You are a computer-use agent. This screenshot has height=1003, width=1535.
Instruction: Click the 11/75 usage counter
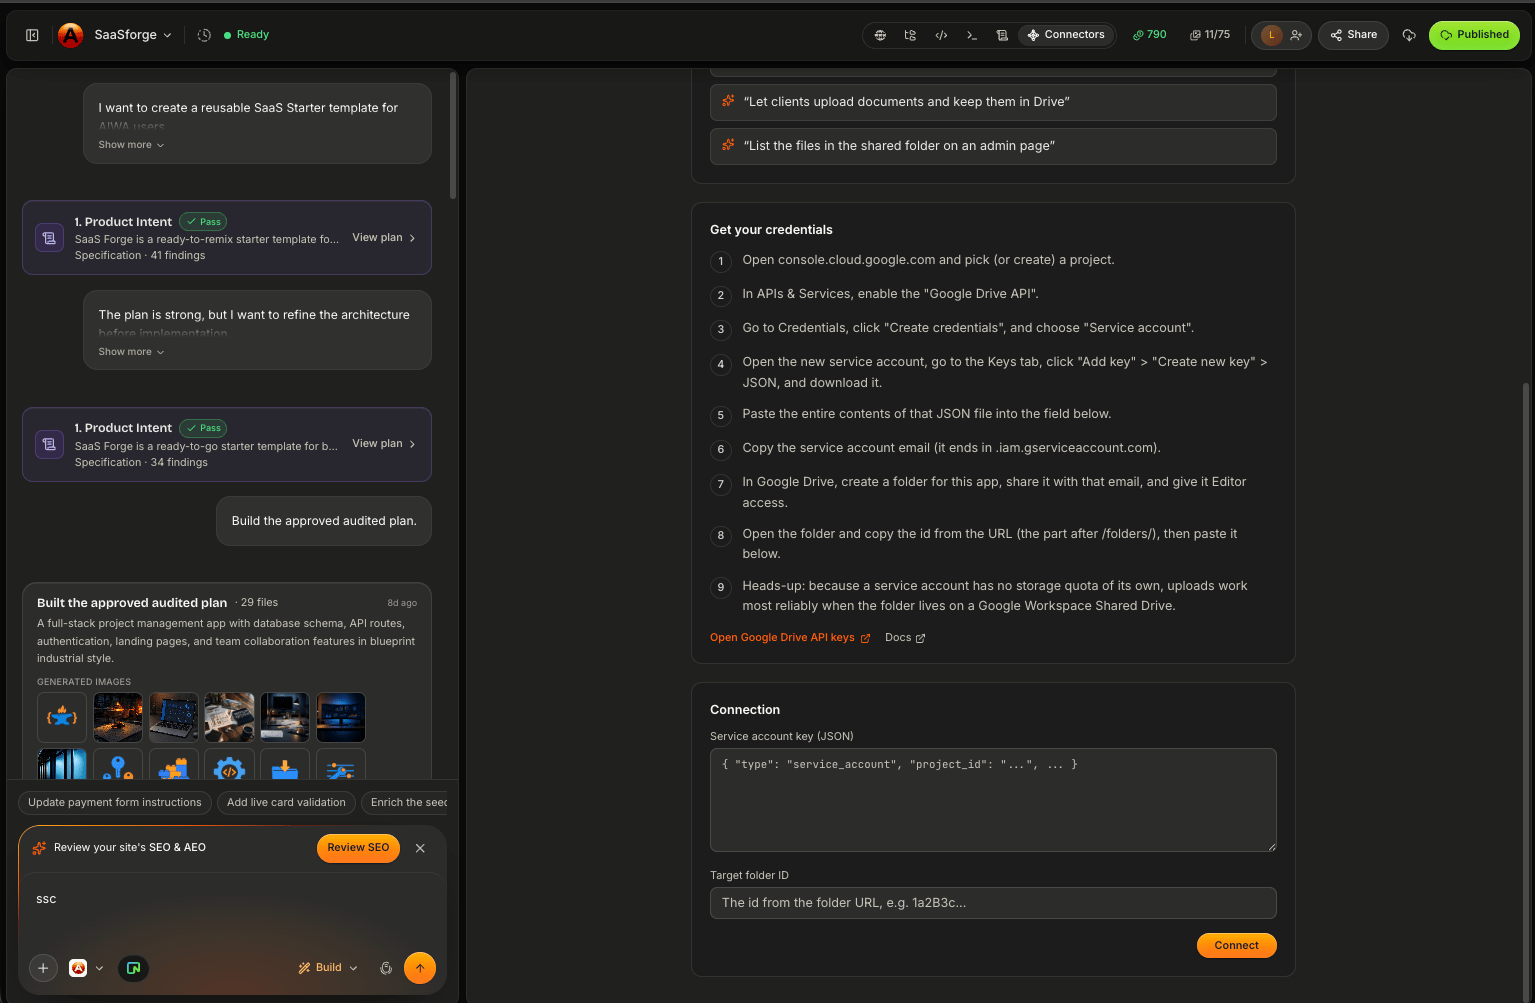tap(1210, 35)
